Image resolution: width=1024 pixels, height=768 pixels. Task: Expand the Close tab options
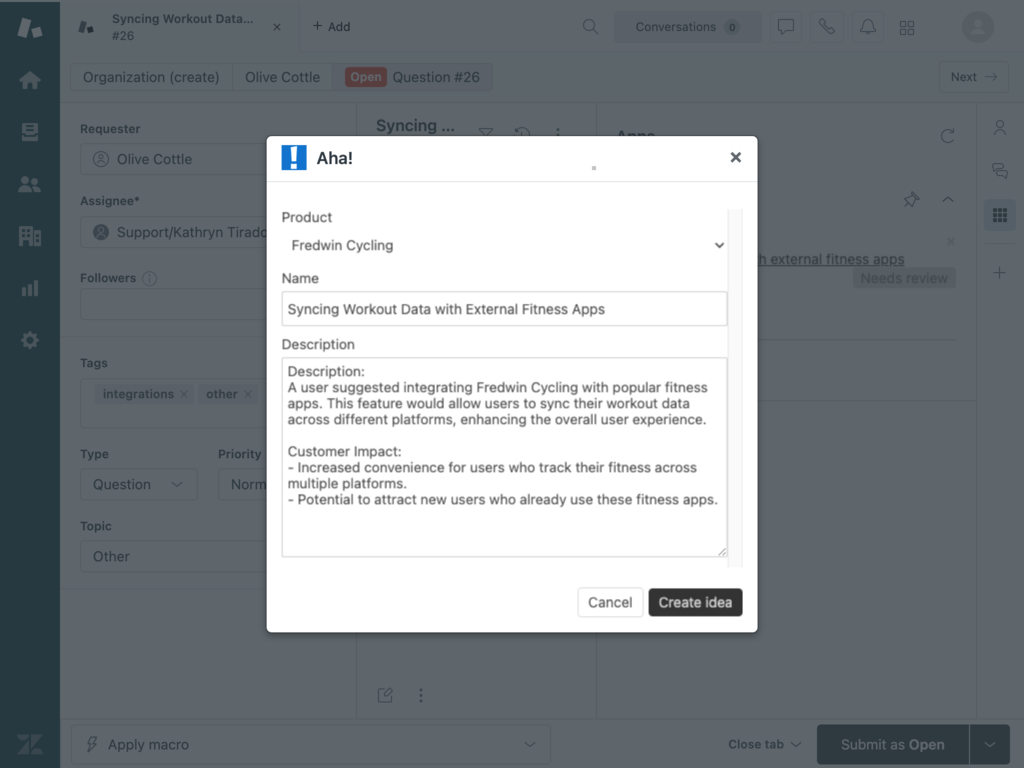click(765, 744)
